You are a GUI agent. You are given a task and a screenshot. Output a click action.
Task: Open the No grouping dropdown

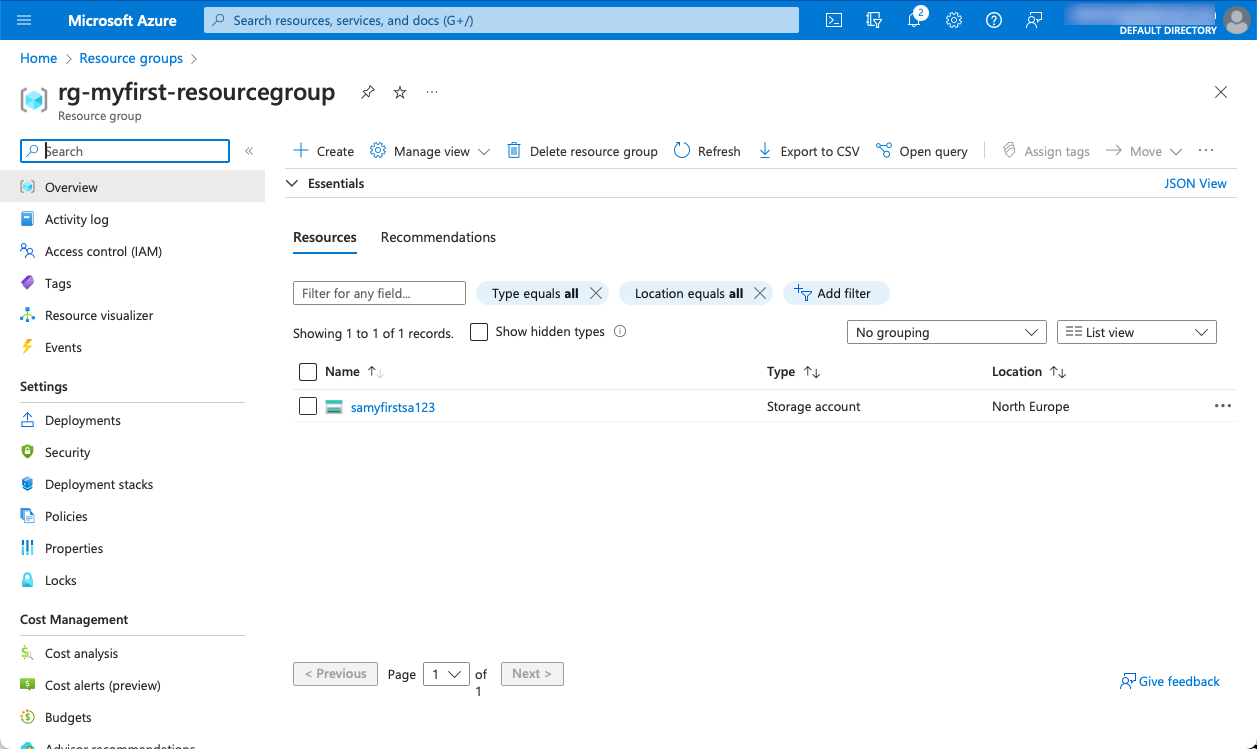946,332
